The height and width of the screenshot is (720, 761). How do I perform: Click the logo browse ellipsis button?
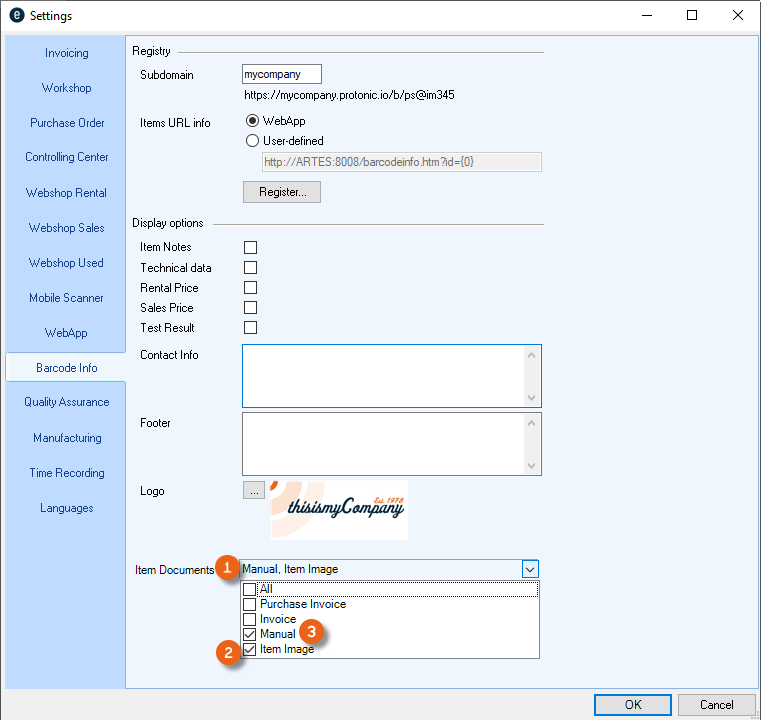coord(254,491)
